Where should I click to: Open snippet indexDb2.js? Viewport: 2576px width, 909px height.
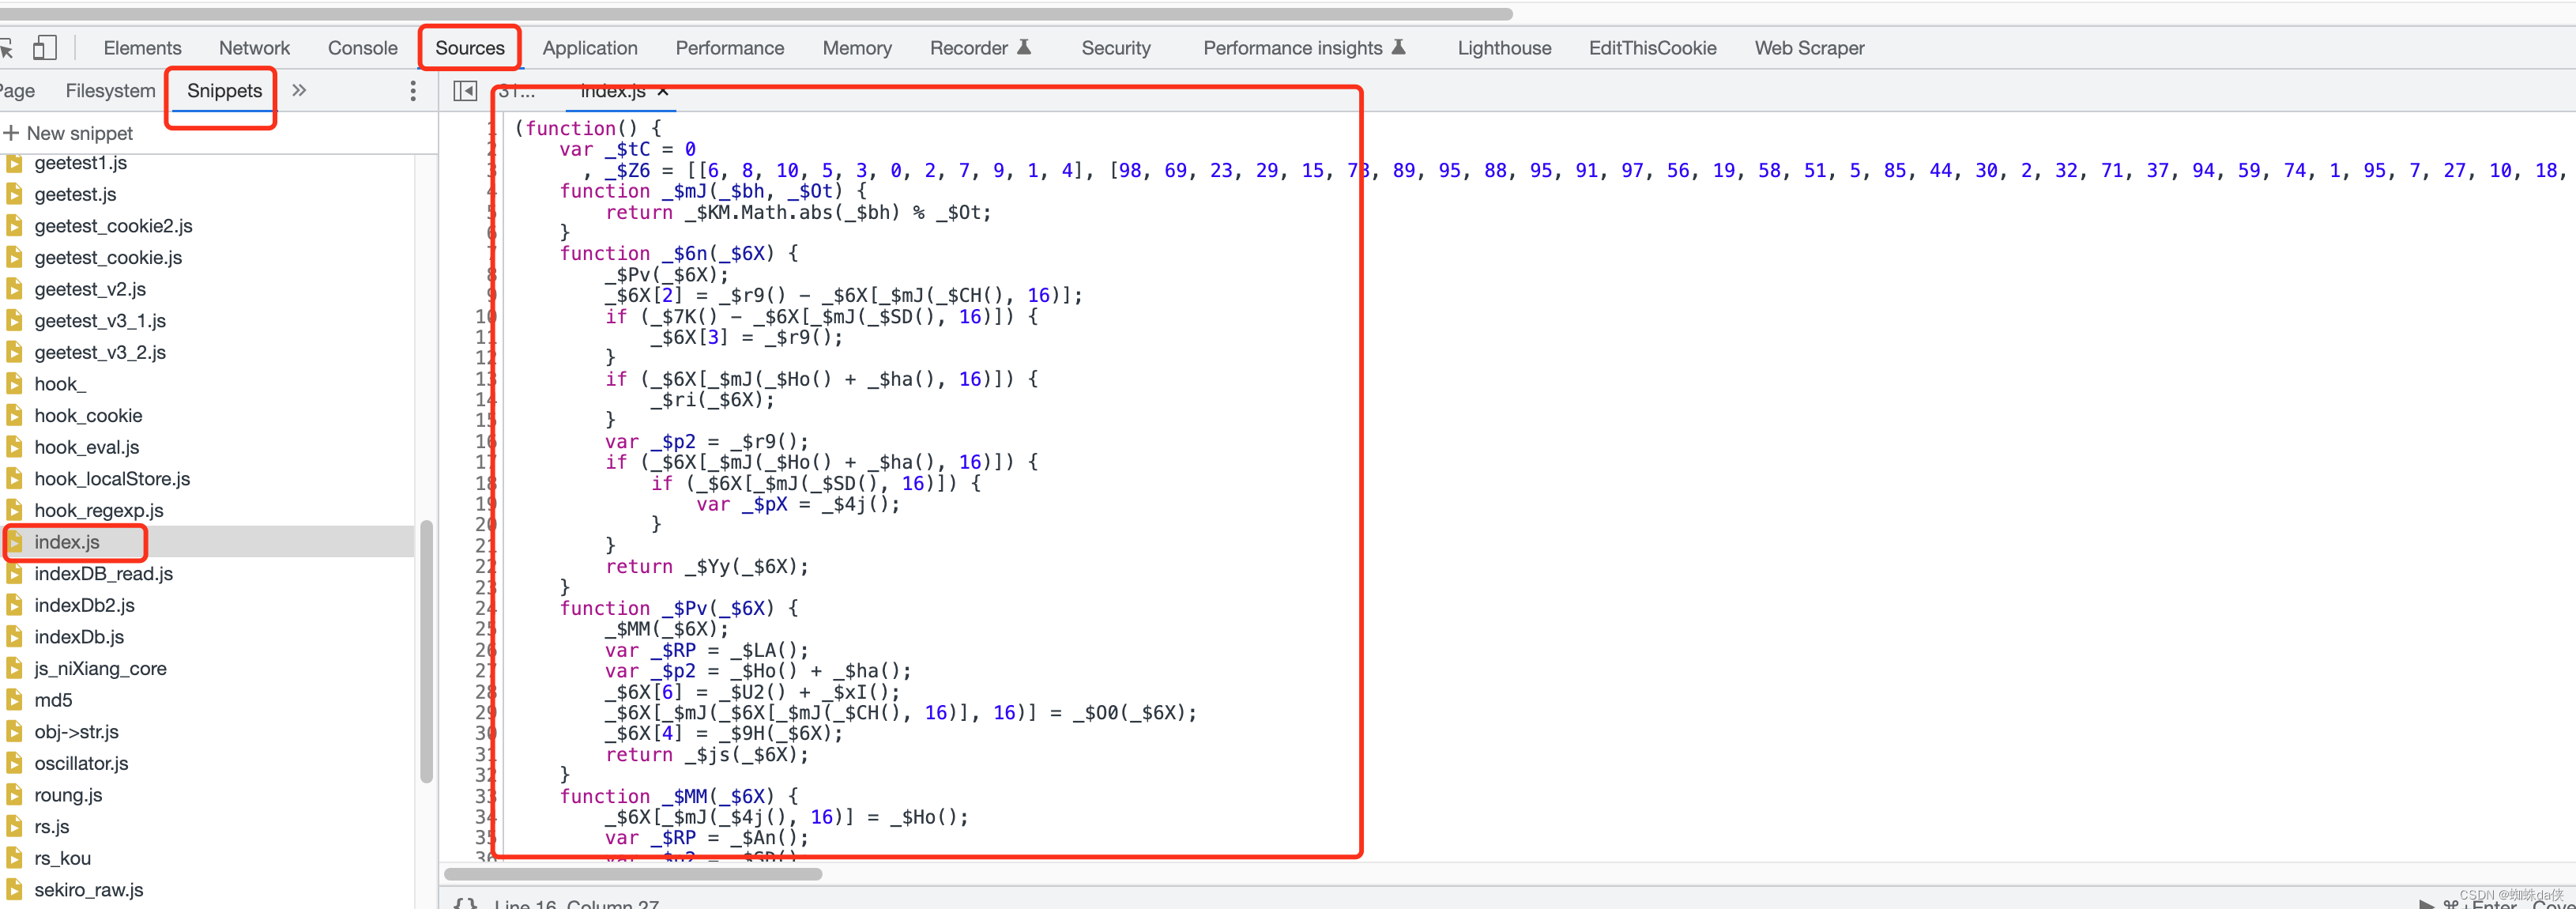point(84,605)
